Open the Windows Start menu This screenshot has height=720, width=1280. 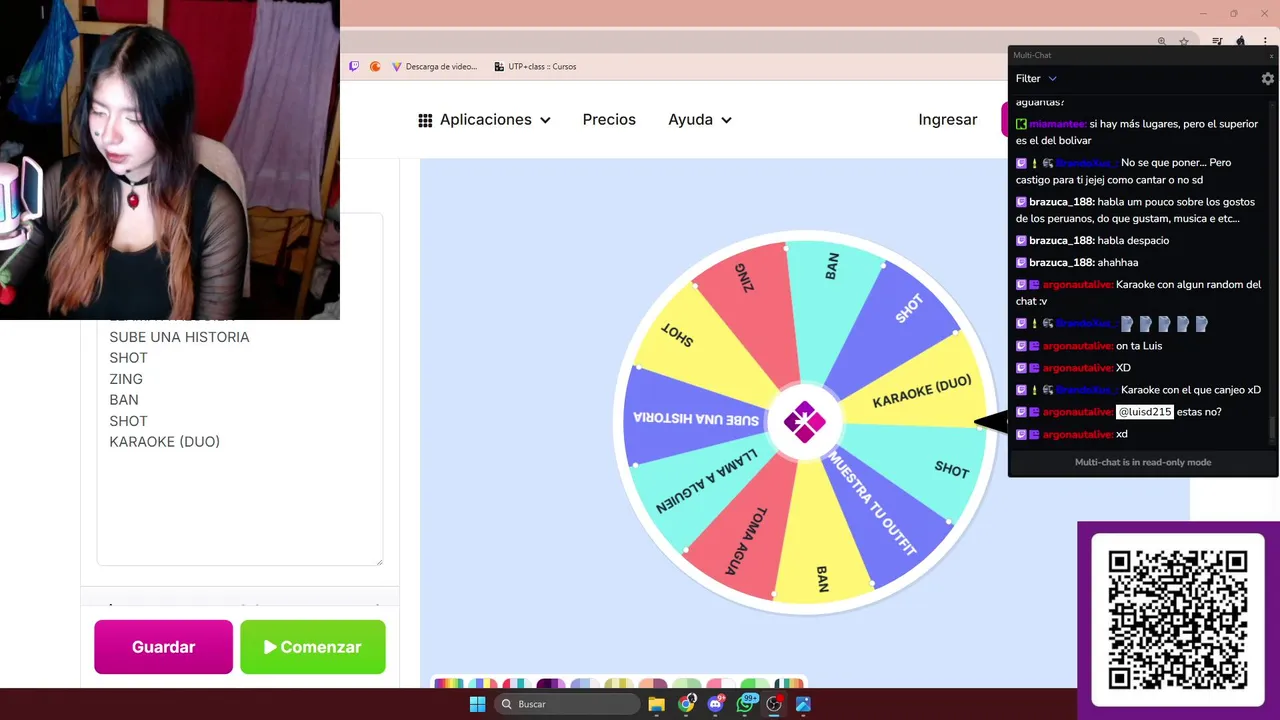[x=477, y=704]
